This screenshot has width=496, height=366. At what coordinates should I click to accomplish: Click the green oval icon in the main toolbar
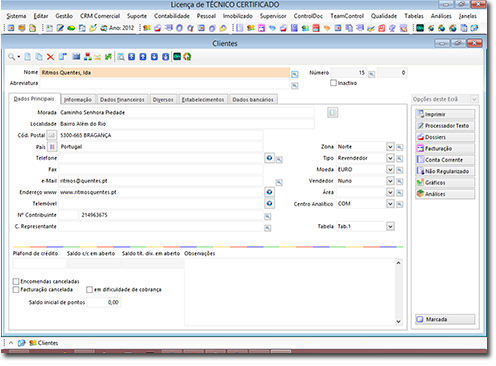(x=71, y=28)
